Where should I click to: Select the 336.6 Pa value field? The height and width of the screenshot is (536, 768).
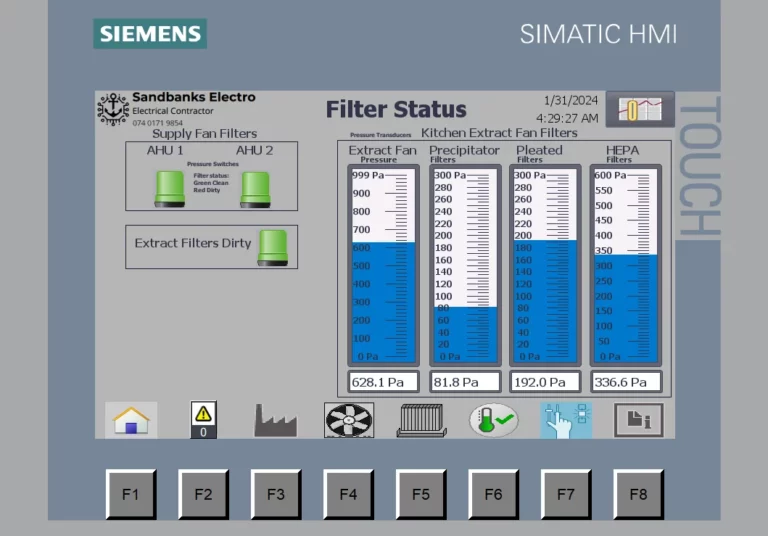coord(625,382)
